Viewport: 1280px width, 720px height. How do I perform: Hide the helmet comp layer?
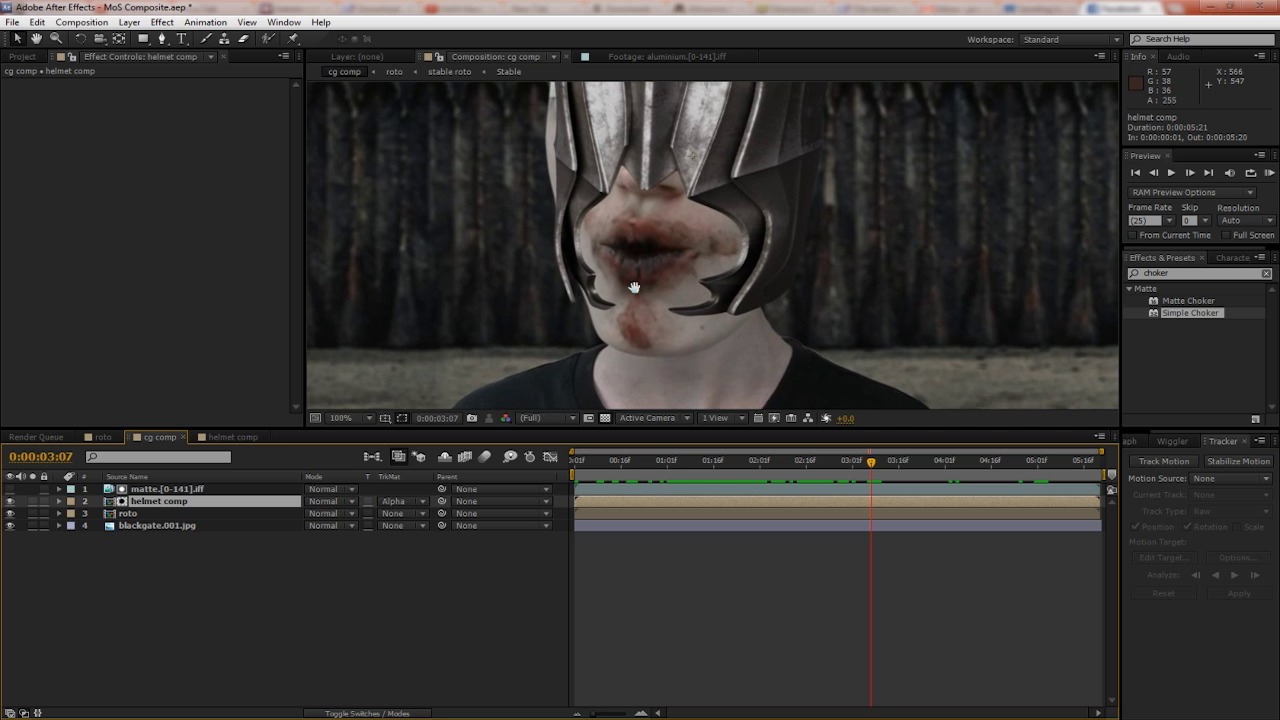[x=10, y=501]
